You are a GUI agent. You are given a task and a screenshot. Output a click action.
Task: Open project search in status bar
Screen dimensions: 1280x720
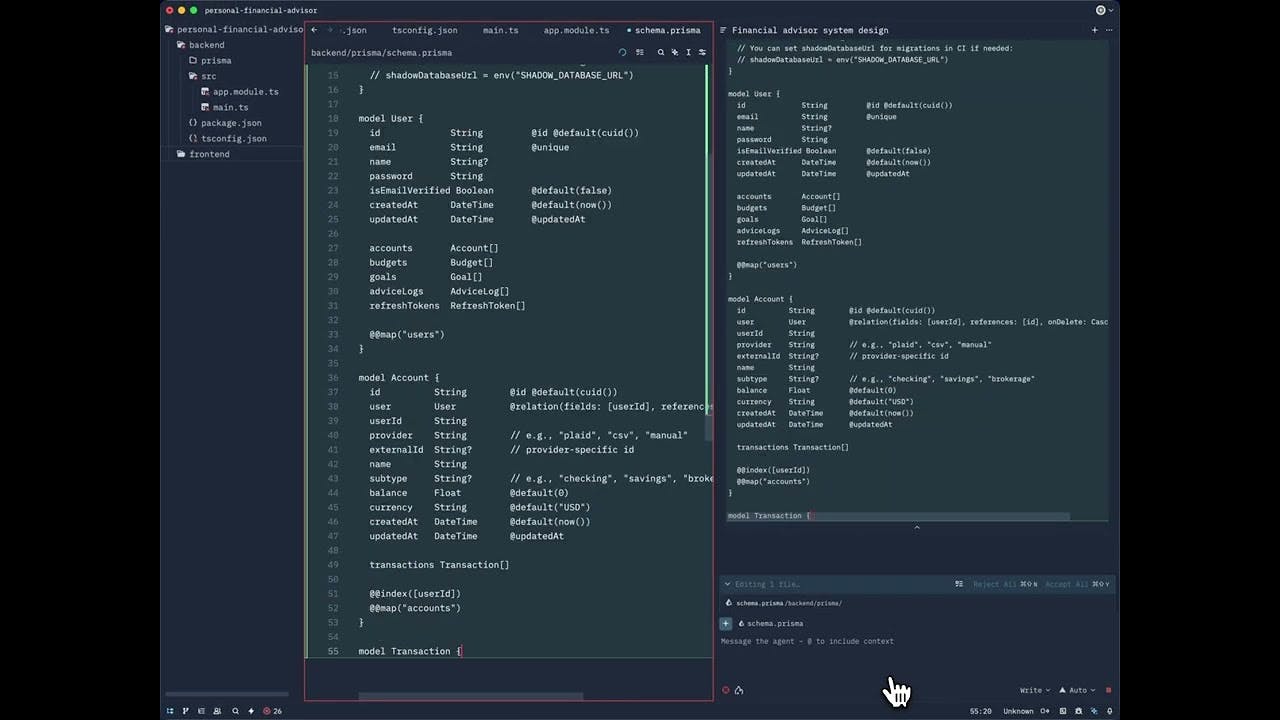point(235,711)
